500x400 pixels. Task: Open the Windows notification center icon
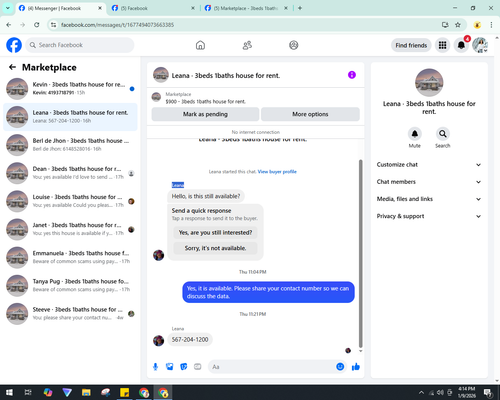(x=489, y=392)
